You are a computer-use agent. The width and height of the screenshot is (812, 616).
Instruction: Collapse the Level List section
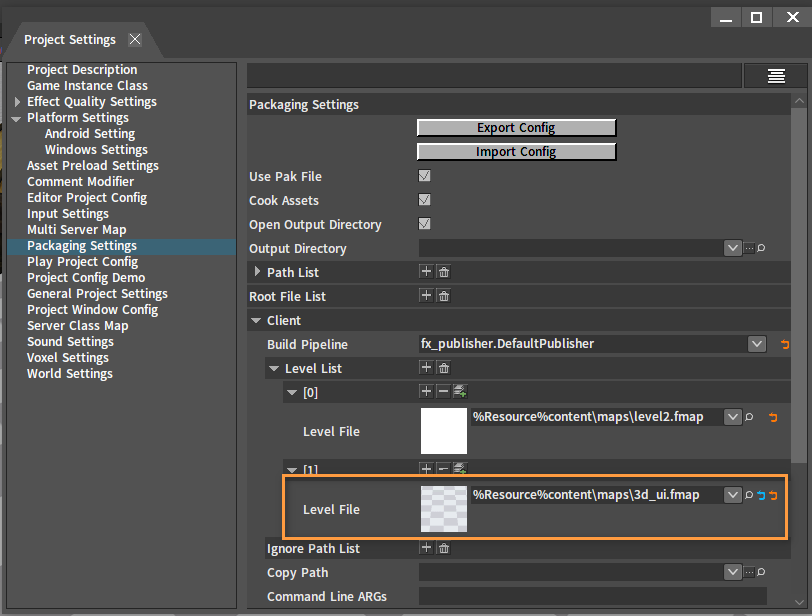[274, 369]
